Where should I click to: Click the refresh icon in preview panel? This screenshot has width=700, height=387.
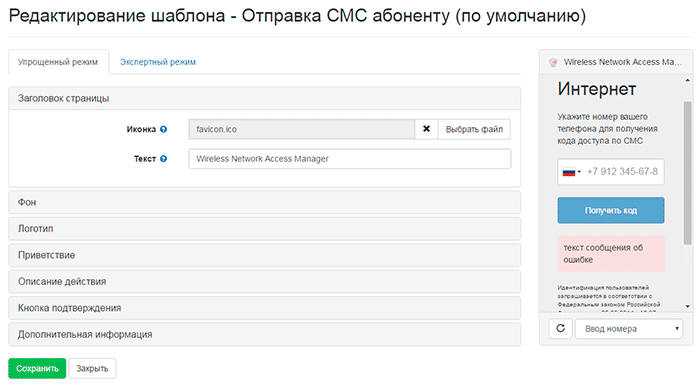coord(561,329)
